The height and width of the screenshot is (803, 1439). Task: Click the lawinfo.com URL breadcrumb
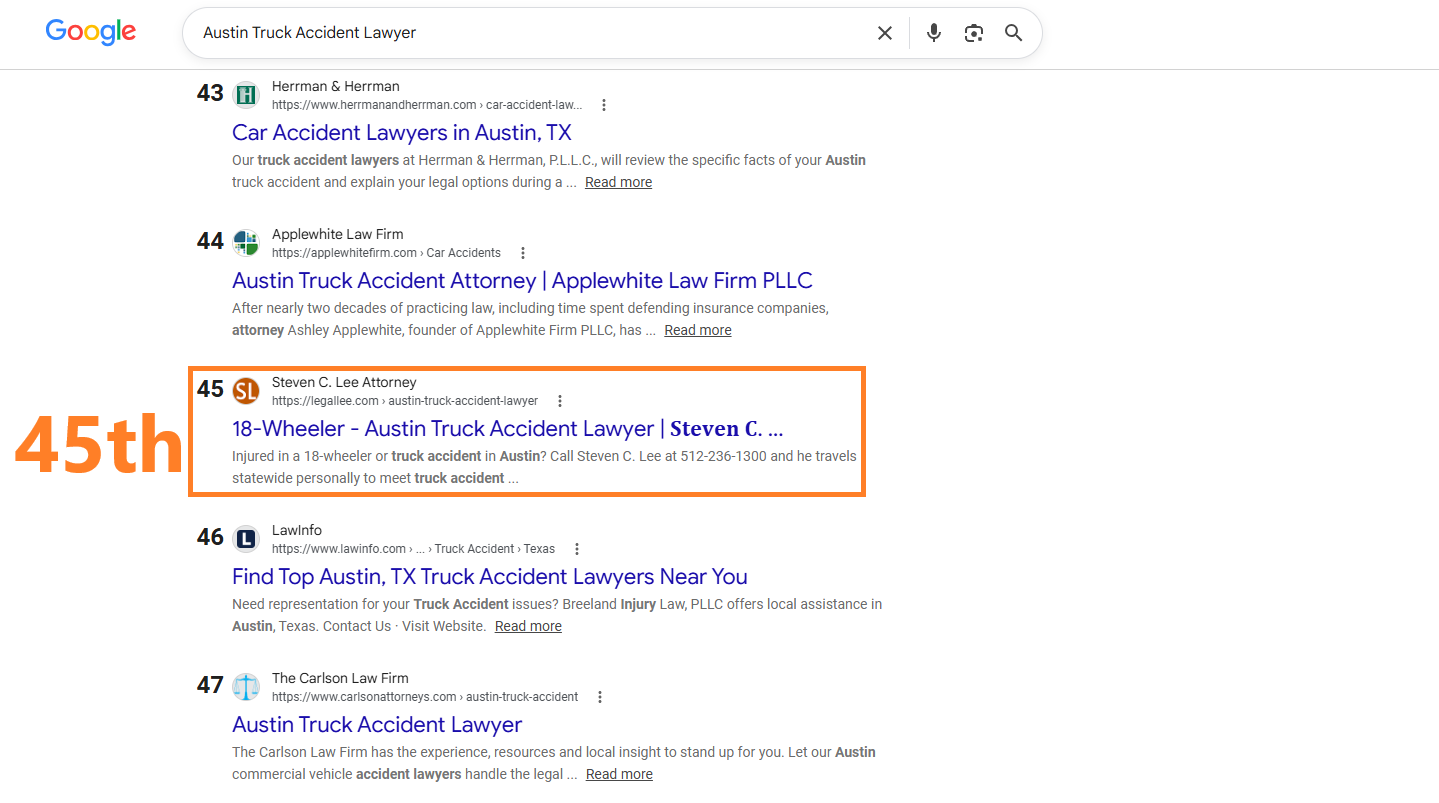click(x=413, y=549)
